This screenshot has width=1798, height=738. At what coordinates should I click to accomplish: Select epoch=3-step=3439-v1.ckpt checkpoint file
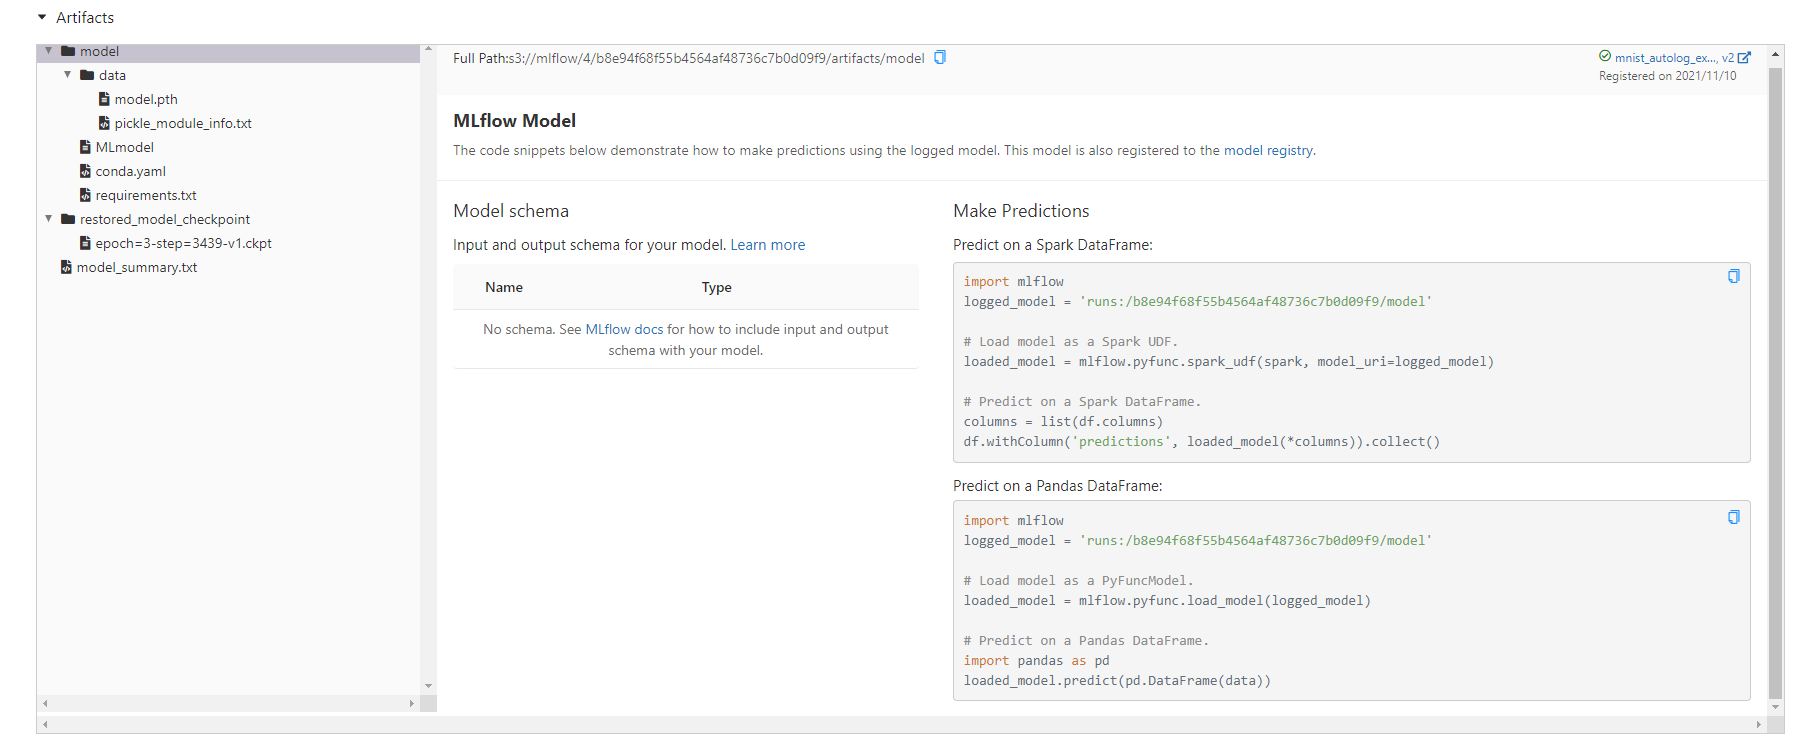184,243
